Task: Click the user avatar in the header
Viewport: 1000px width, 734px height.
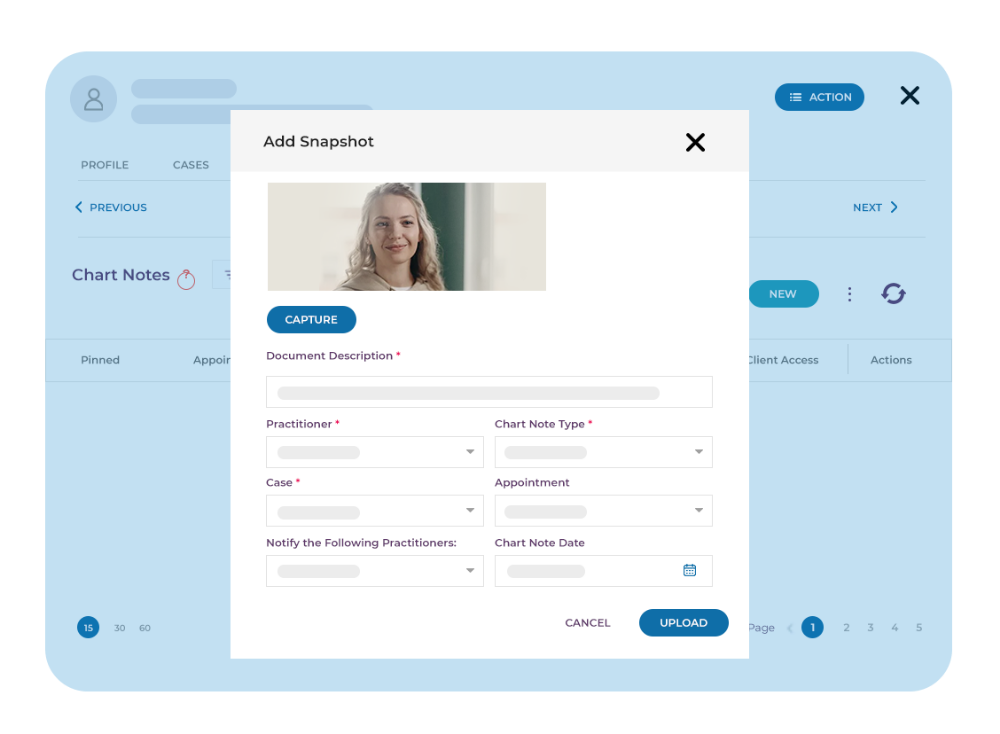Action: (93, 98)
